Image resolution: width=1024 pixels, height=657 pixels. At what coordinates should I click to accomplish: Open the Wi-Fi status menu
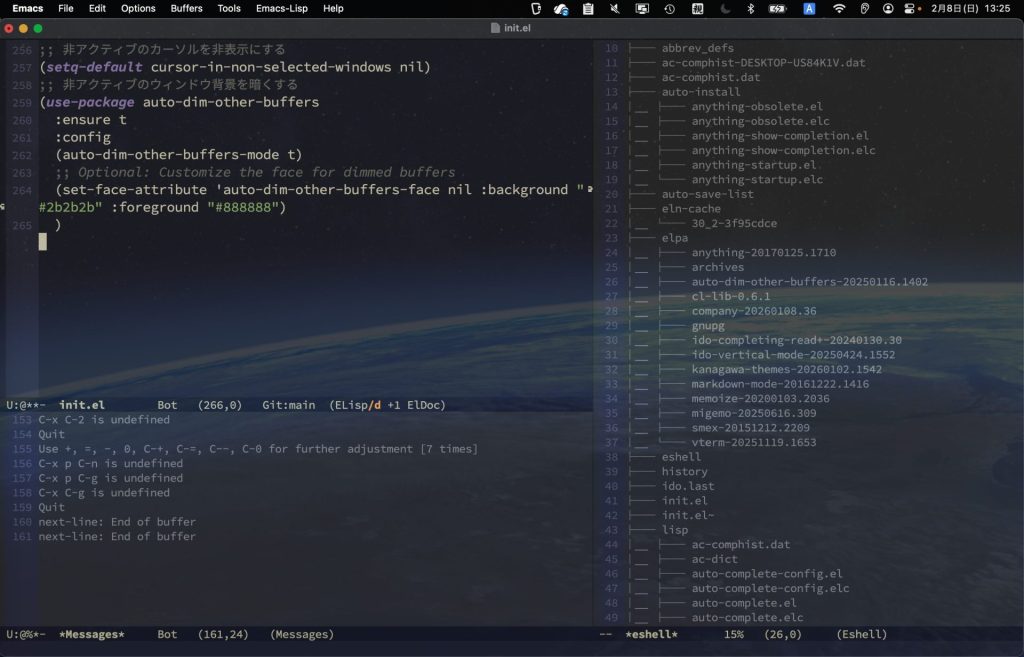839,8
